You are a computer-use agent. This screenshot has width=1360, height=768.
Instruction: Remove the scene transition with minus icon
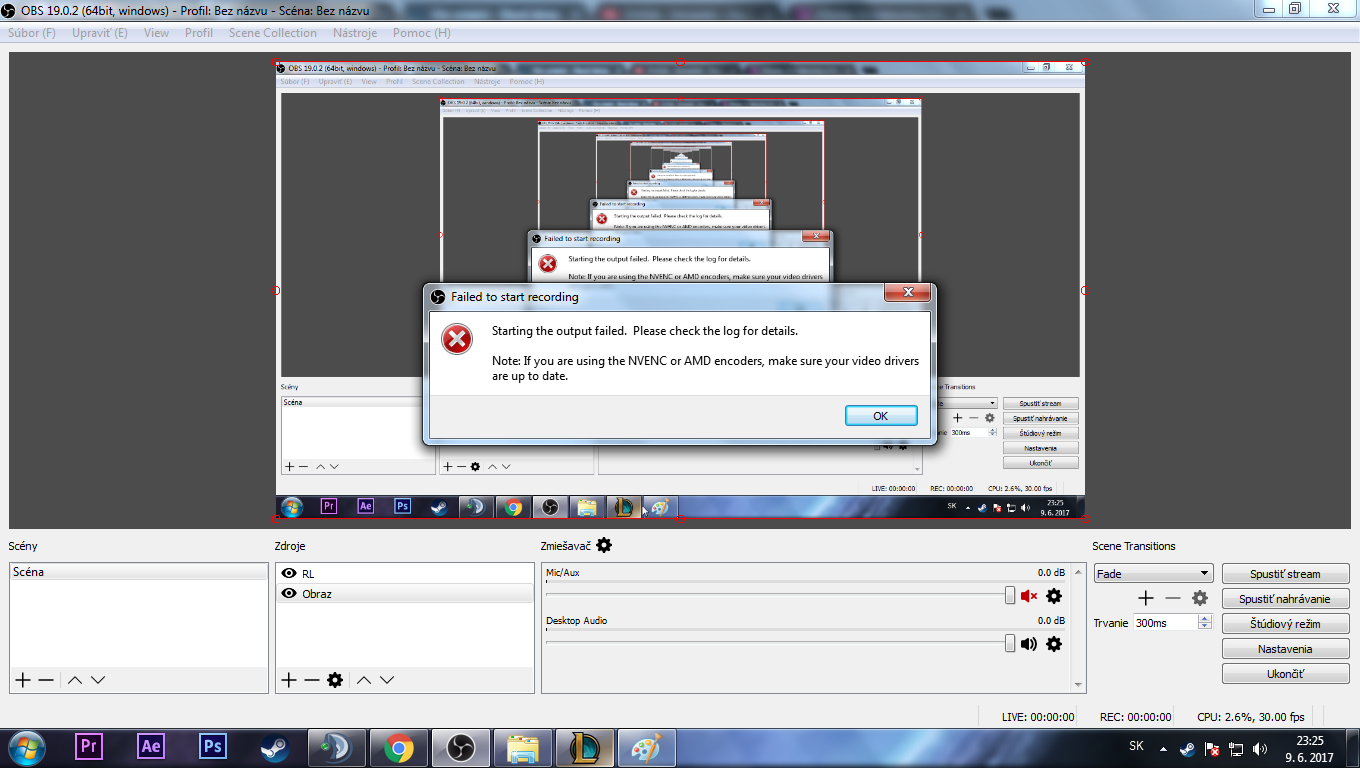tap(1173, 598)
